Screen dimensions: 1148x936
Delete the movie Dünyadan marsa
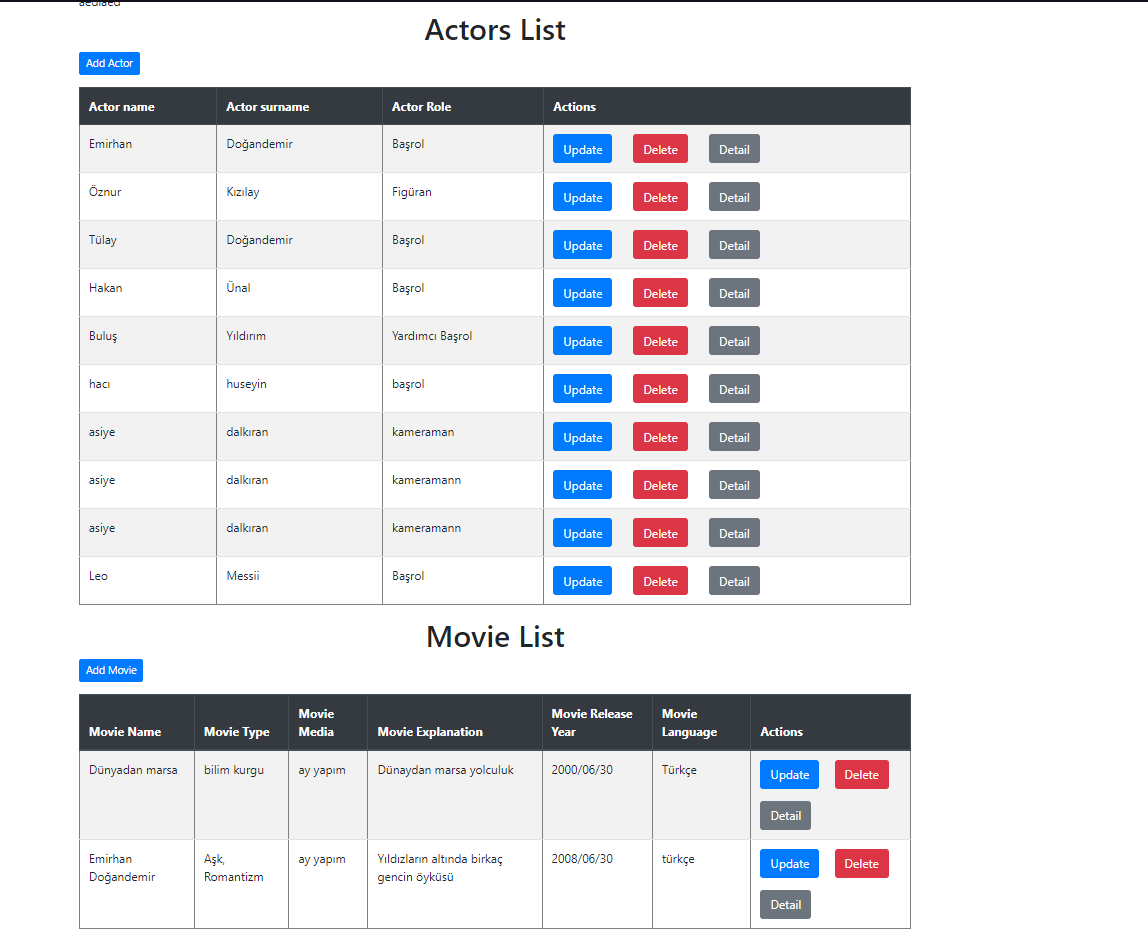pos(861,774)
